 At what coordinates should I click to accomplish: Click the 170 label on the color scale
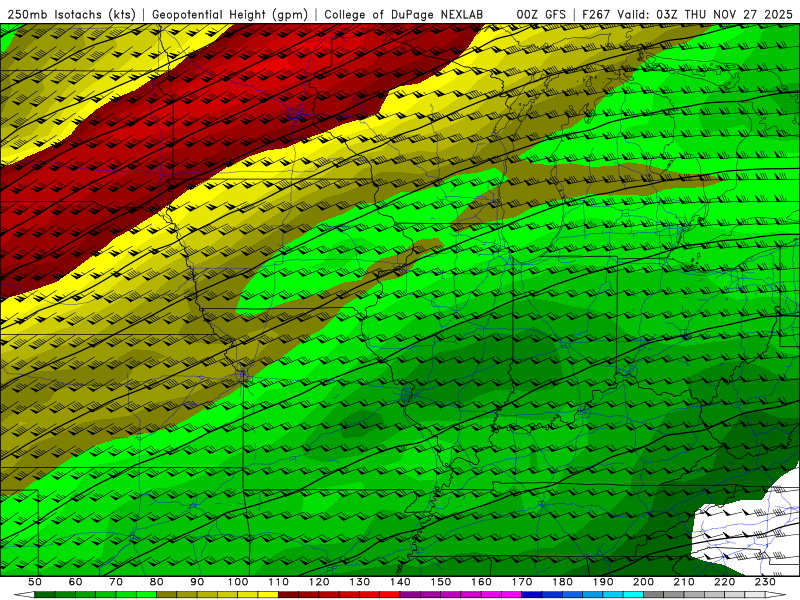point(522,582)
